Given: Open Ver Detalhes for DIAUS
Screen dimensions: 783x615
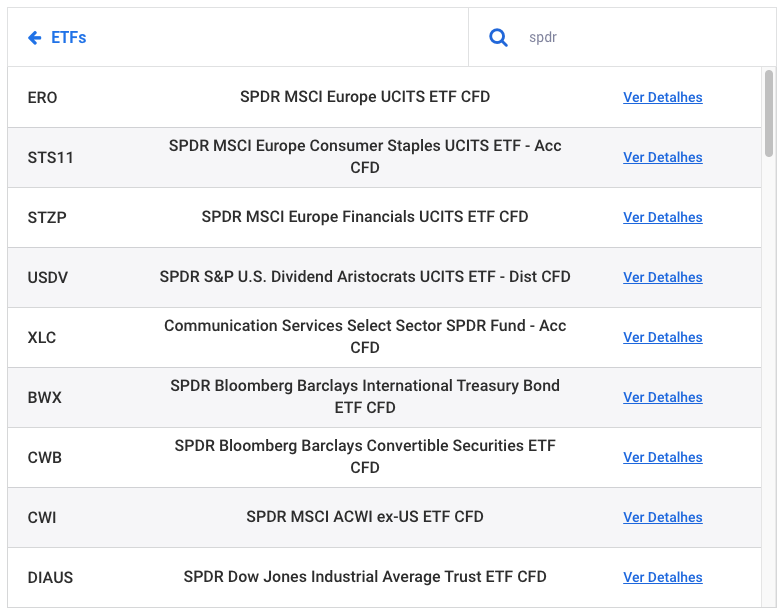Looking at the screenshot, I should (x=663, y=577).
